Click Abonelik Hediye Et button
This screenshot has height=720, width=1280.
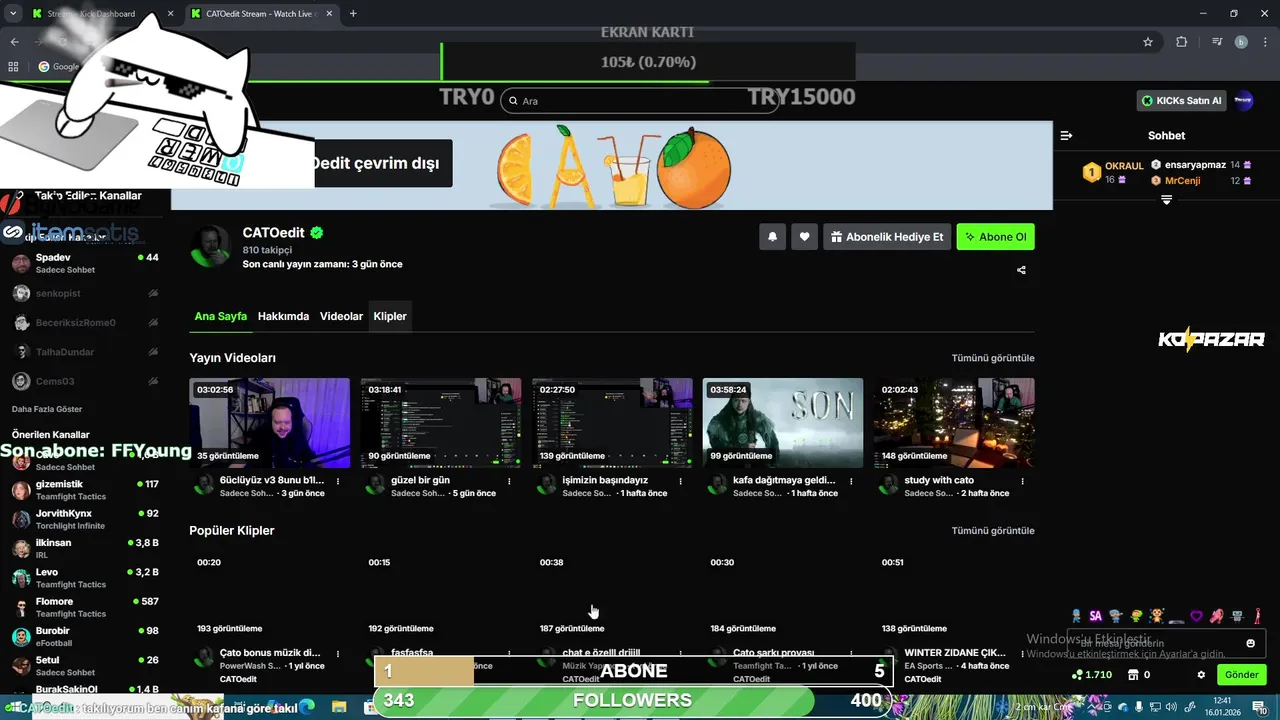click(887, 237)
